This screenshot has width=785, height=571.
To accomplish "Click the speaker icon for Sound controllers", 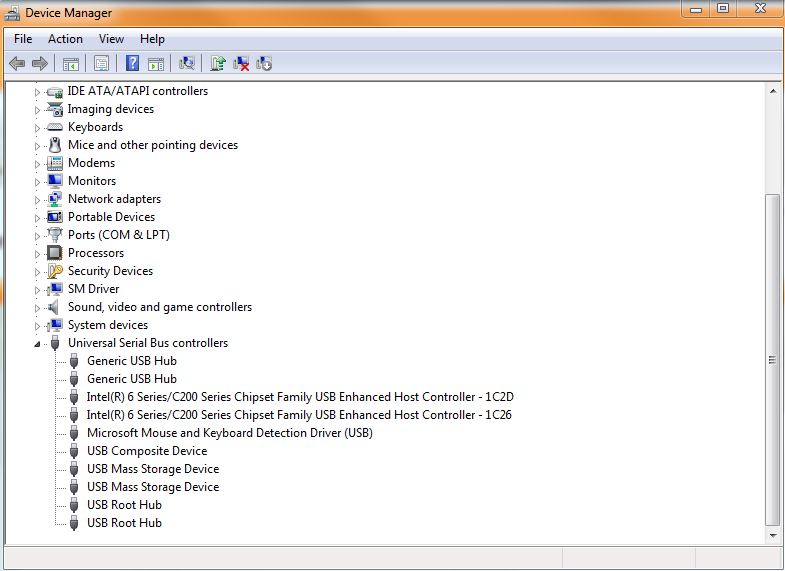I will [54, 307].
